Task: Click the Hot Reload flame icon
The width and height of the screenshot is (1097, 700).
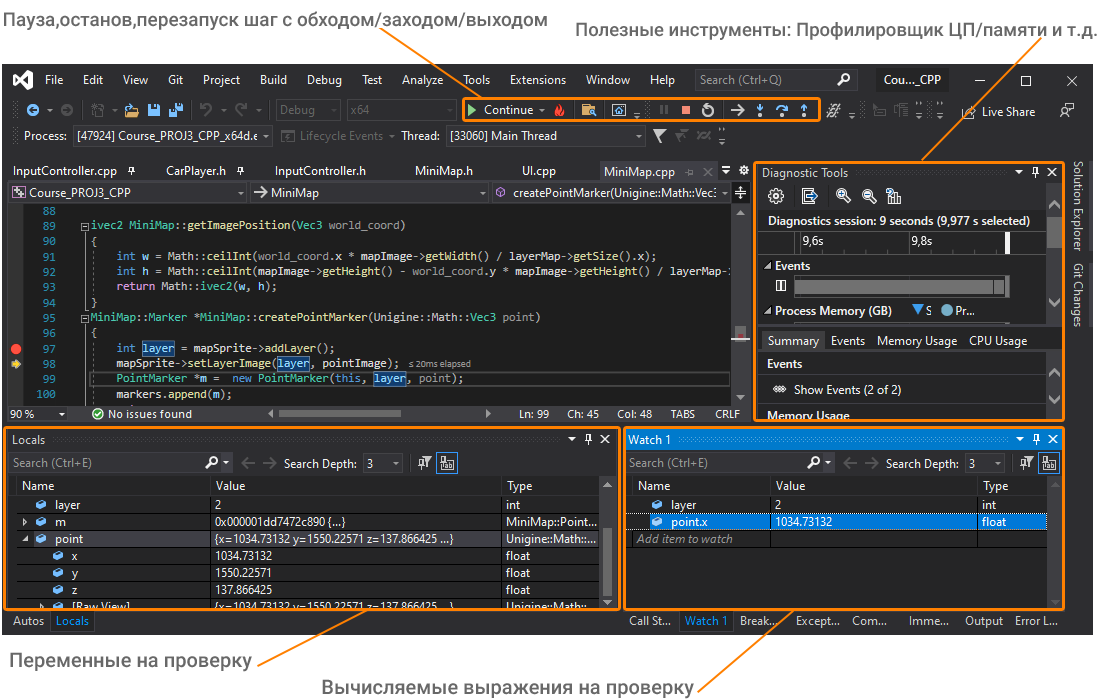Action: [x=560, y=110]
